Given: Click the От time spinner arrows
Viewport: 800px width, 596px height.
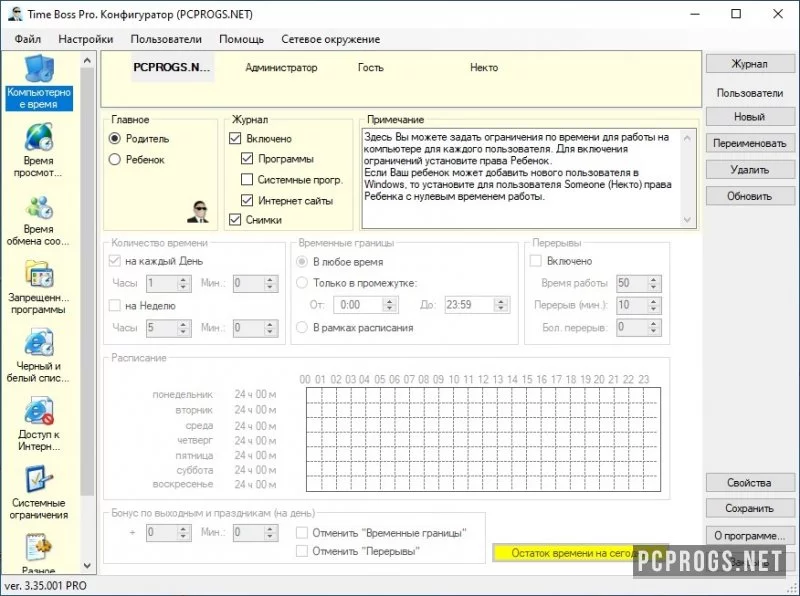Looking at the screenshot, I should click(390, 305).
